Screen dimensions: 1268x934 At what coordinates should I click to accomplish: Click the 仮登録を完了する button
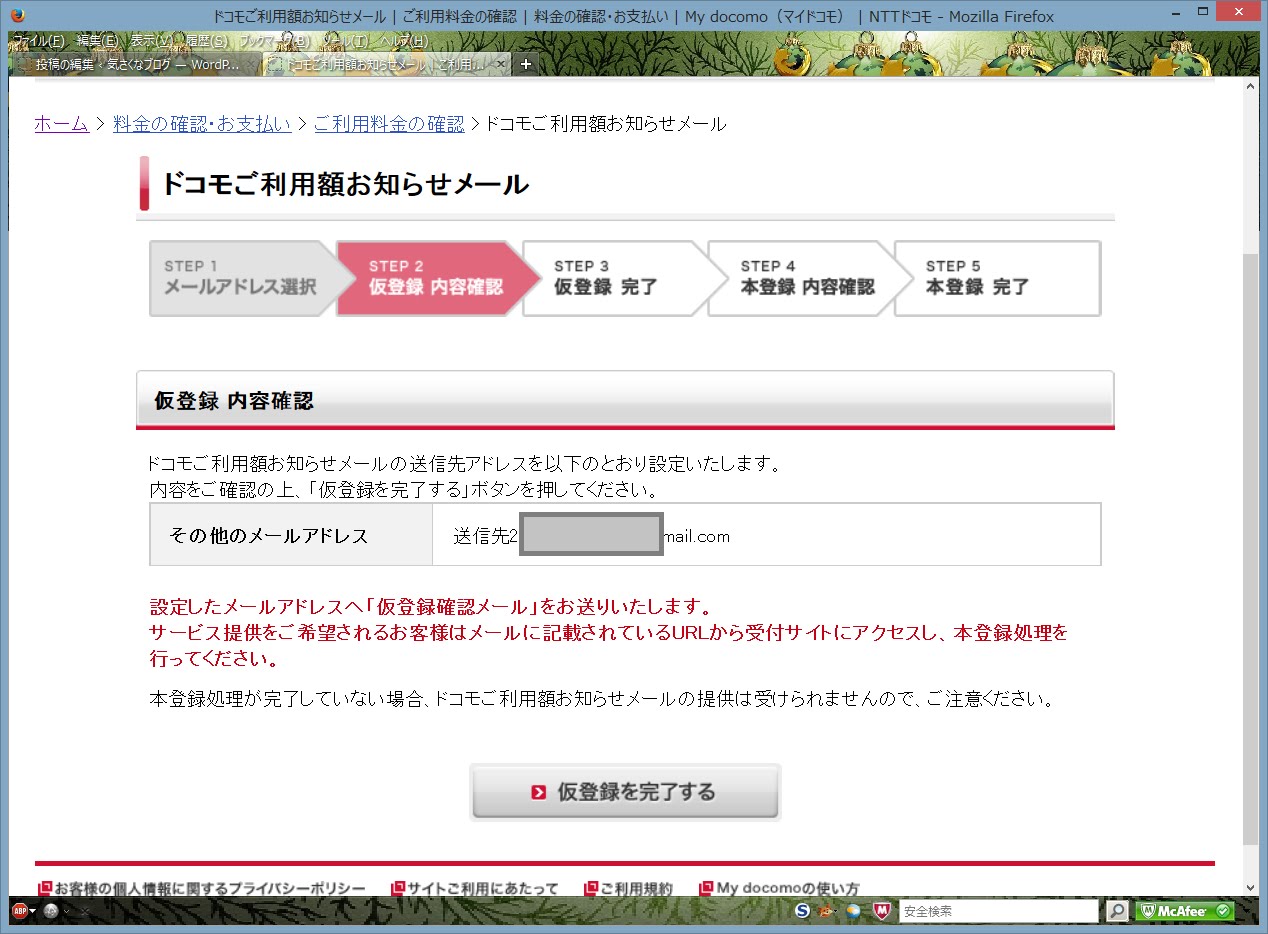(x=625, y=792)
